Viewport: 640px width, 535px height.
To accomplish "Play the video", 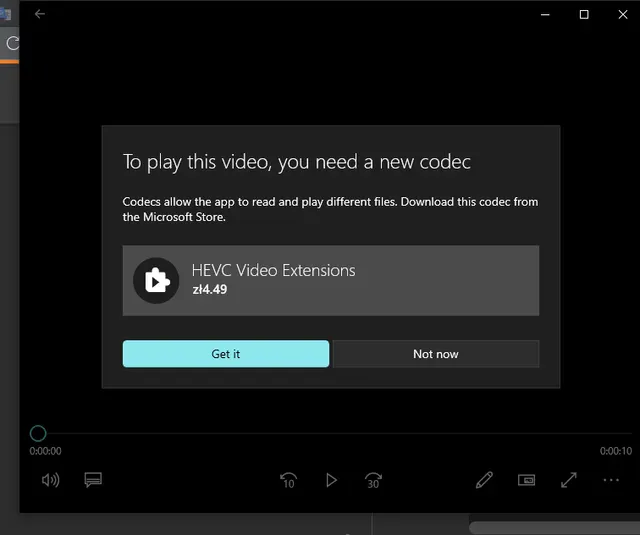I will click(x=331, y=480).
